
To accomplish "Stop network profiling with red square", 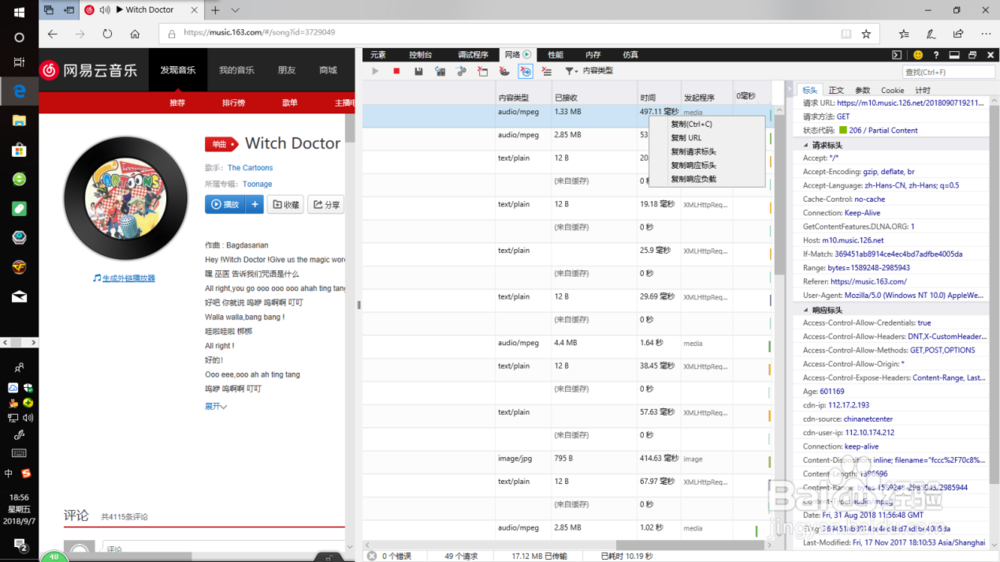I will [397, 71].
